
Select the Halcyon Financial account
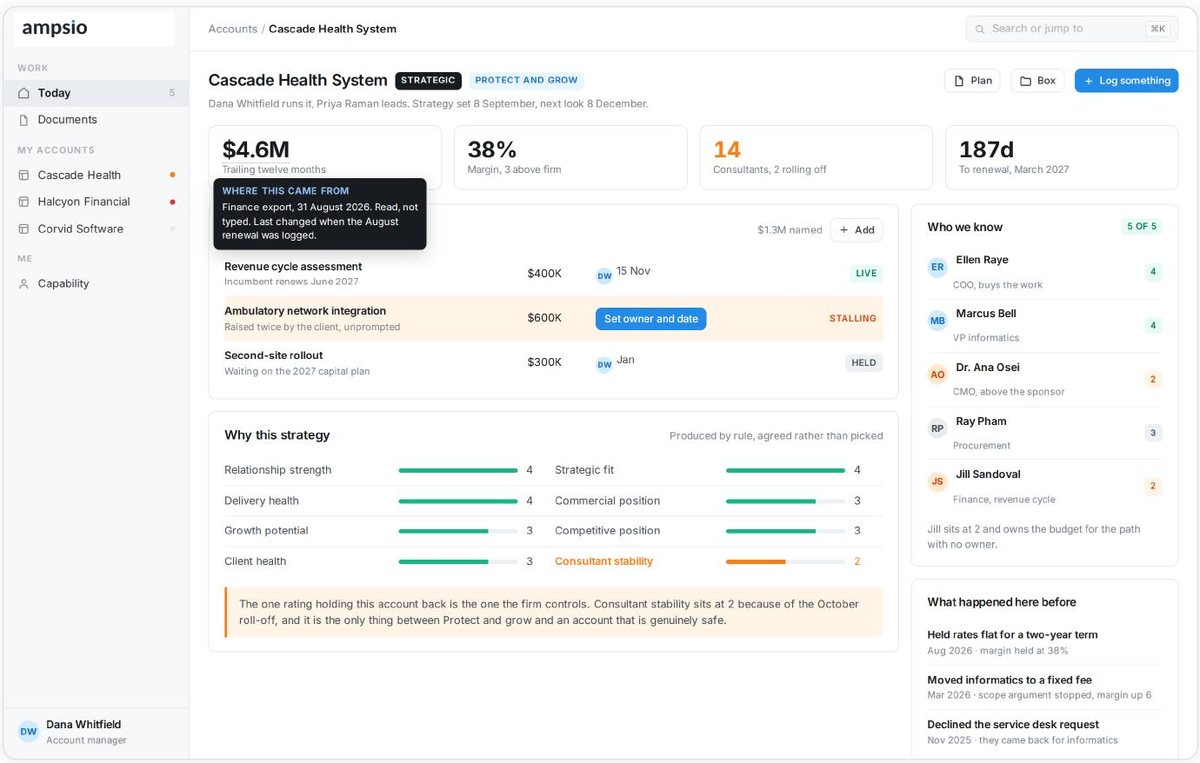point(94,202)
